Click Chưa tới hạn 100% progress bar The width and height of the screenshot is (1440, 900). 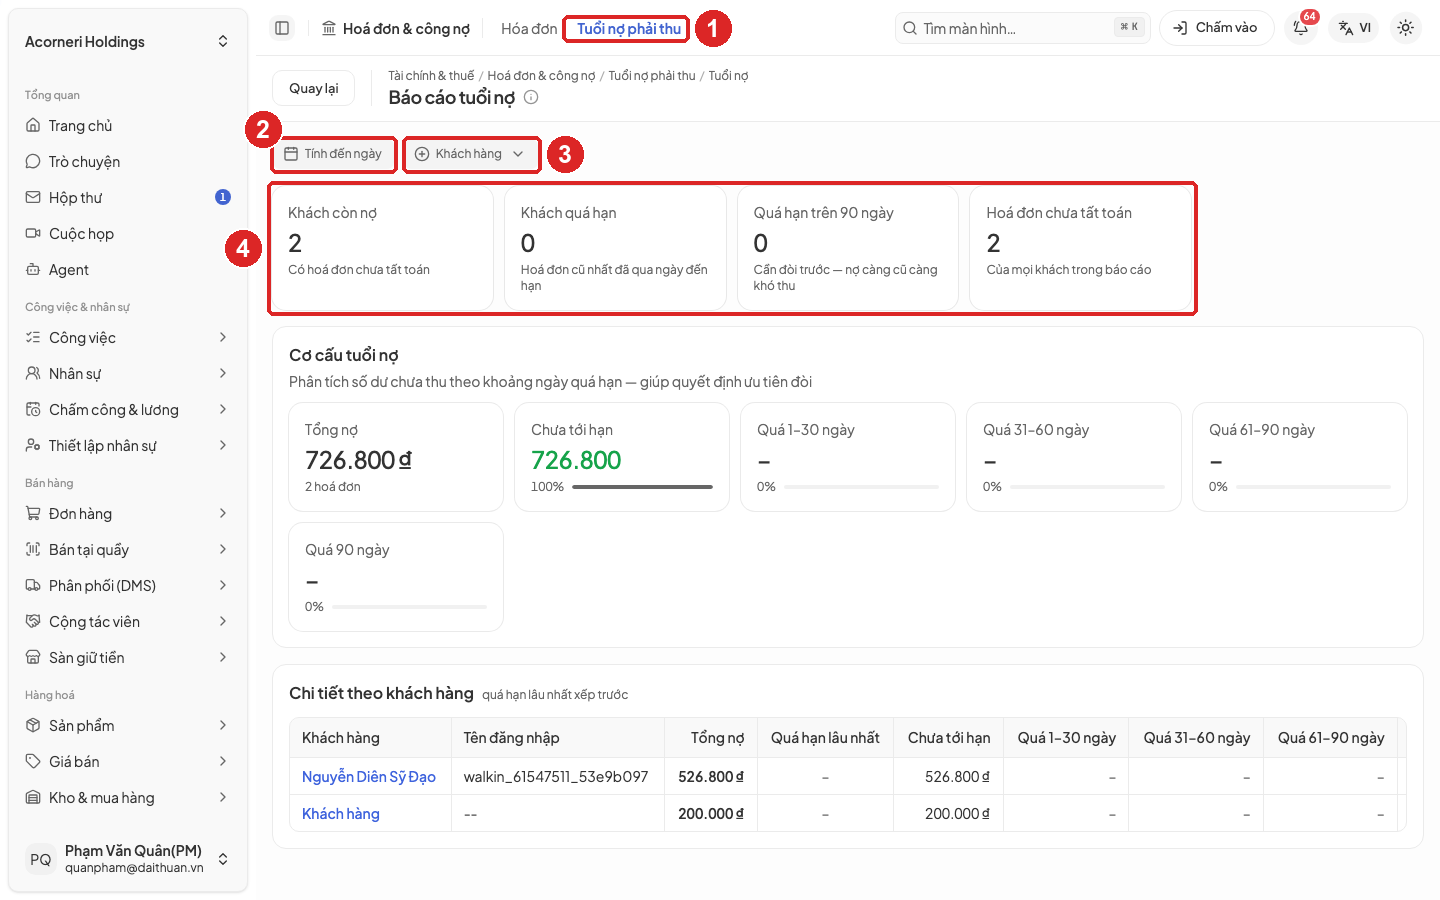[642, 487]
